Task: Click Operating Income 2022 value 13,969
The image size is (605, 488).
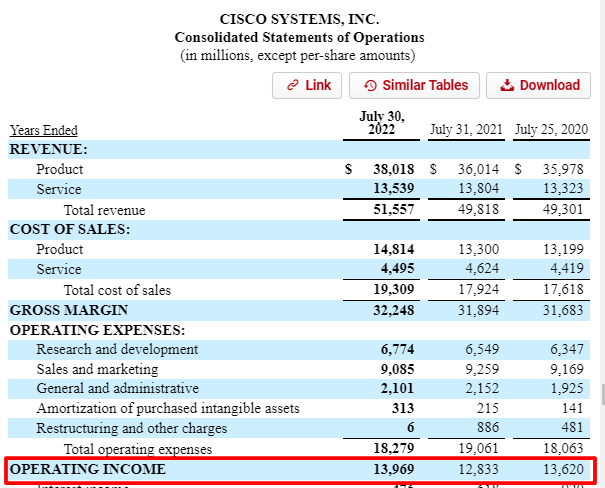Action: coord(393,469)
